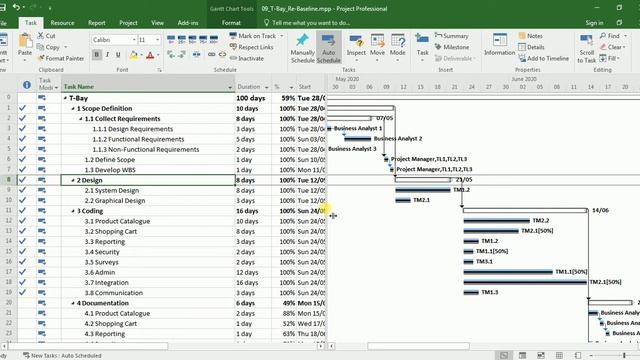Click the Undo arrow in quick access toolbar
640x360 pixels.
(x=16, y=7)
